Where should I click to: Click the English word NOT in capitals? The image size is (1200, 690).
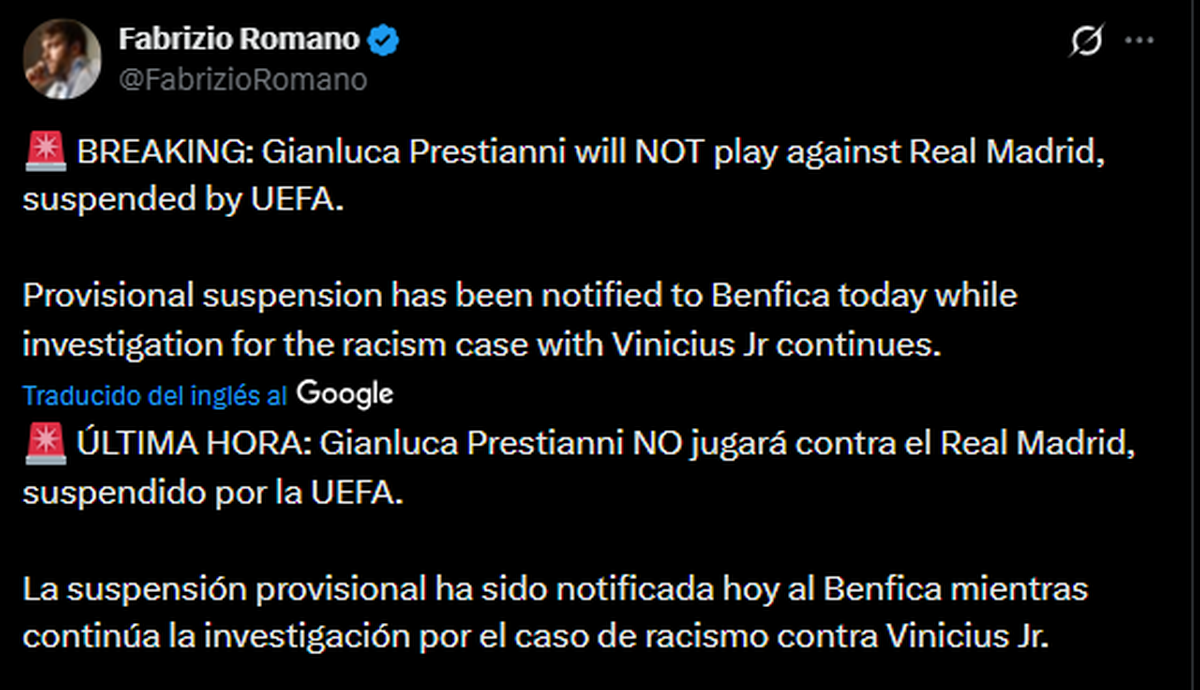641,154
